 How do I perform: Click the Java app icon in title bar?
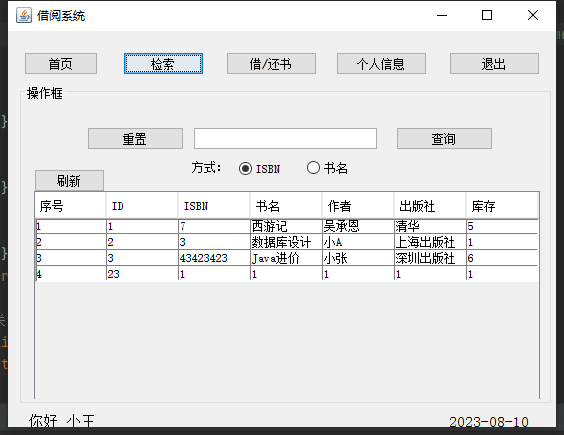tap(24, 15)
